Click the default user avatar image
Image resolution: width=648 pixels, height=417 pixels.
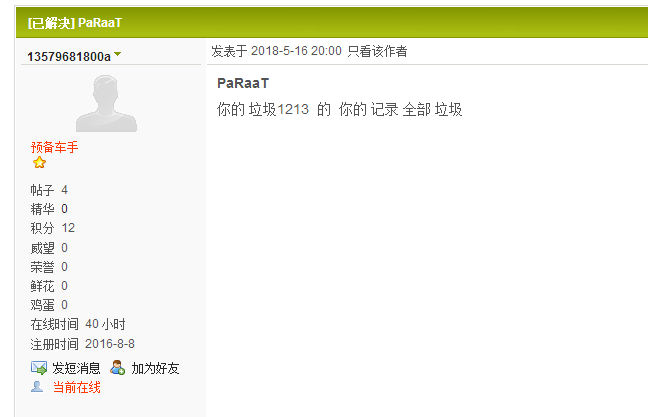106,103
